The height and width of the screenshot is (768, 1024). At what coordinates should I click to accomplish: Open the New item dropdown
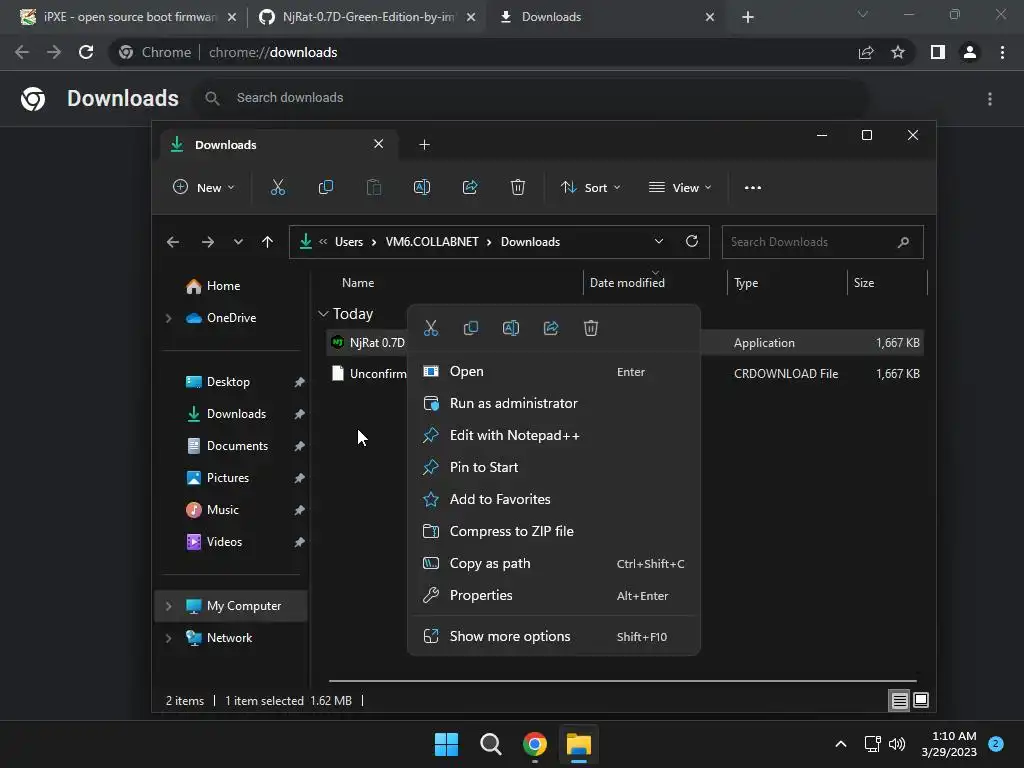204,187
